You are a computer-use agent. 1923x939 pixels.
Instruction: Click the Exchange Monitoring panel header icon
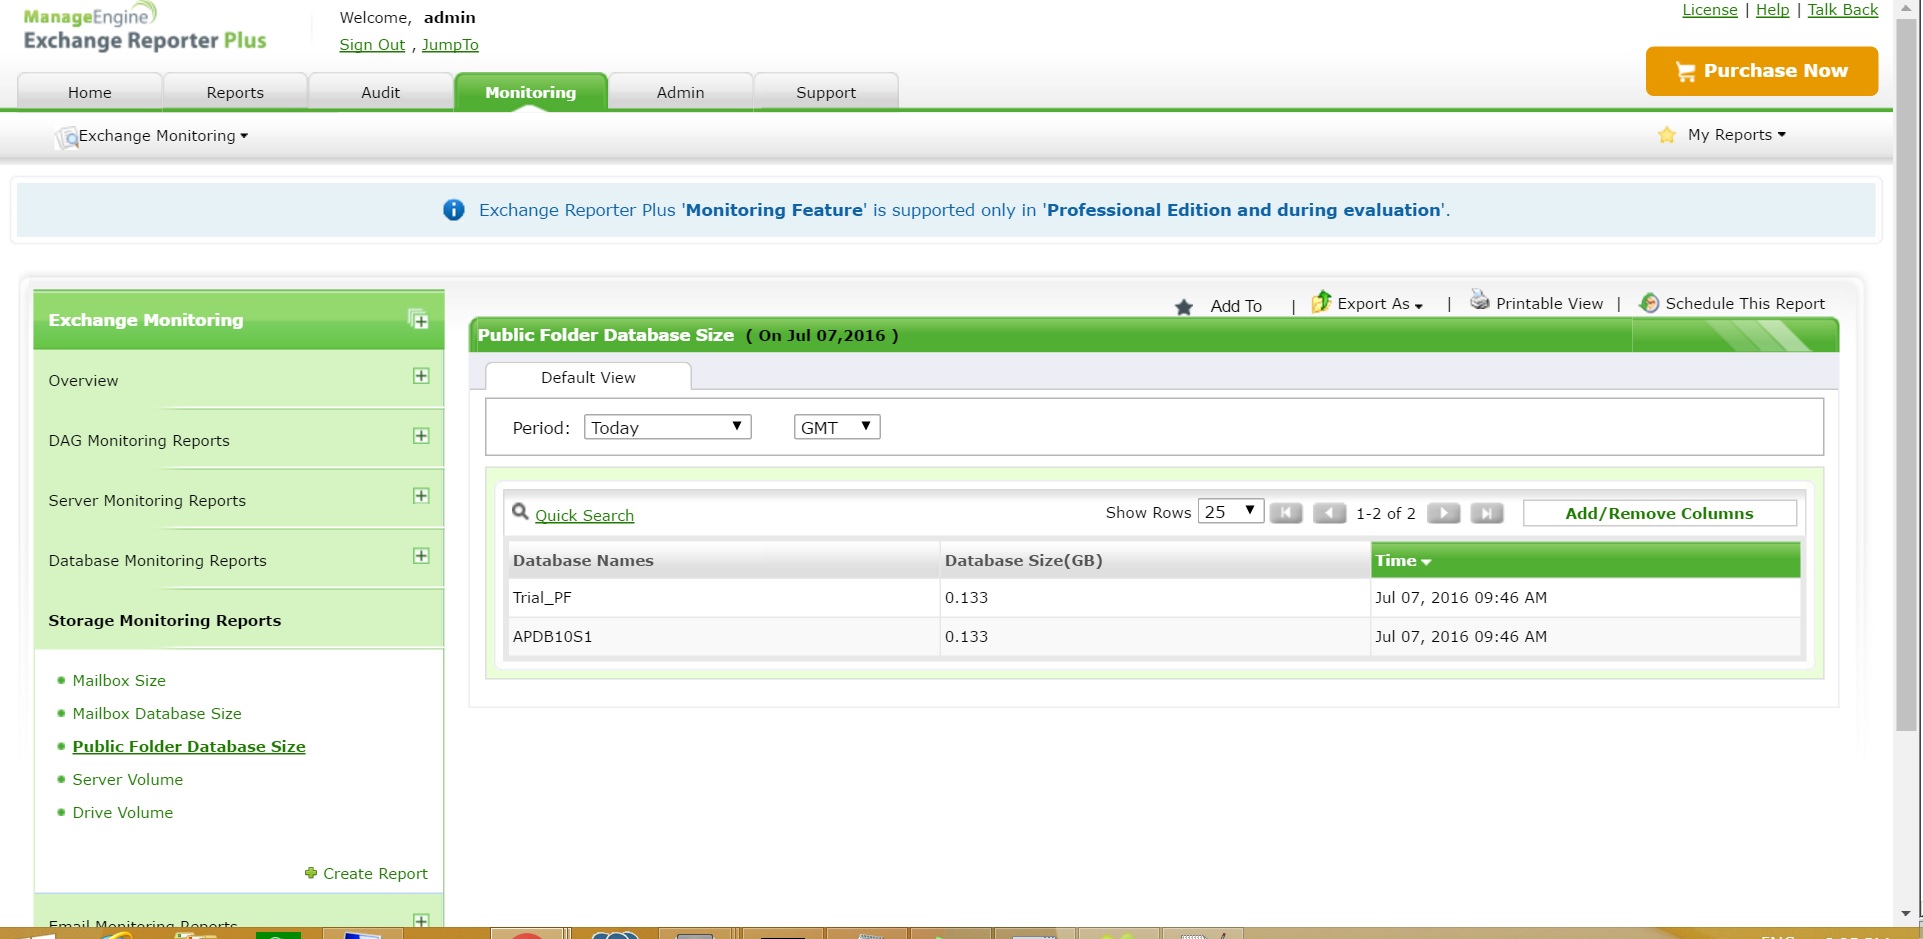click(x=419, y=320)
